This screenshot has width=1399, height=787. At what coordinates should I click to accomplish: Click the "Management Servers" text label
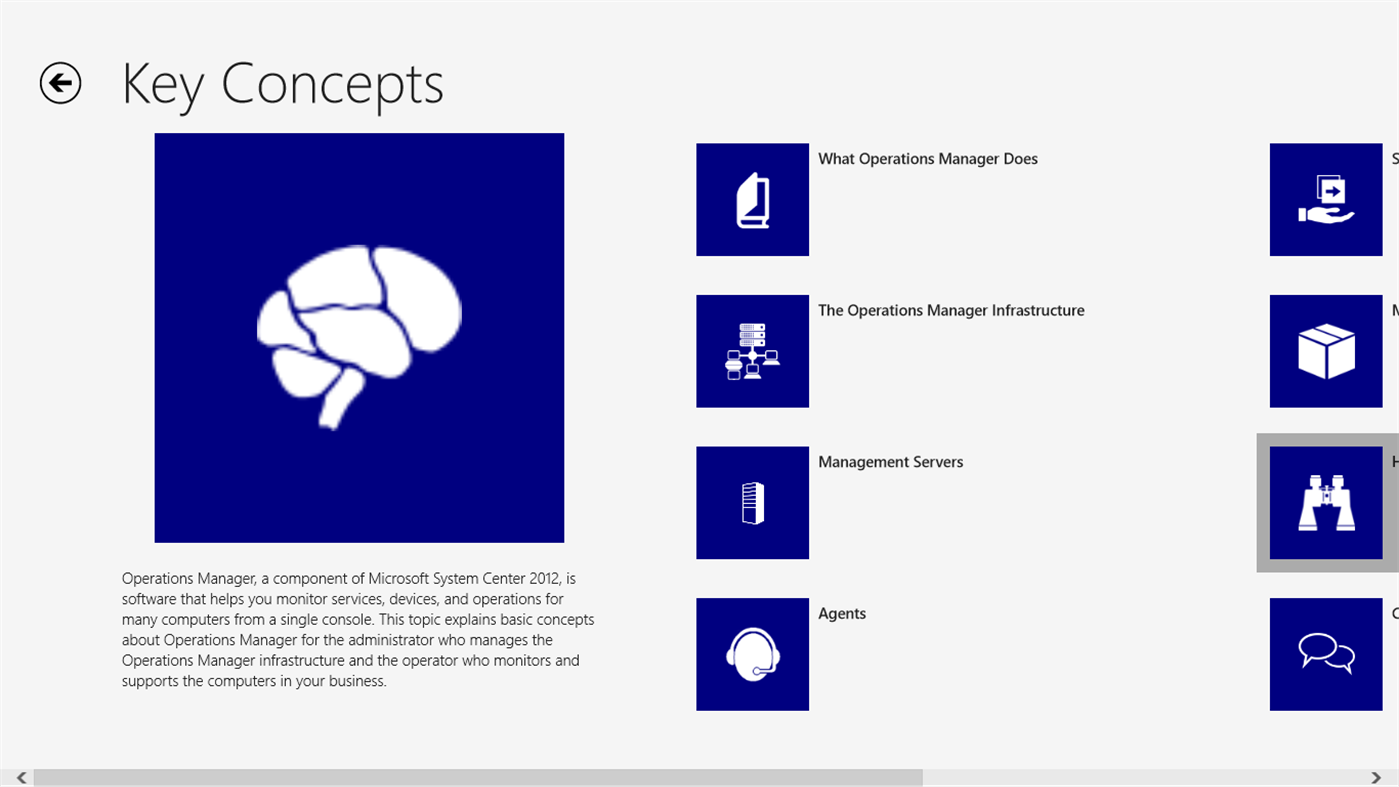click(x=890, y=461)
